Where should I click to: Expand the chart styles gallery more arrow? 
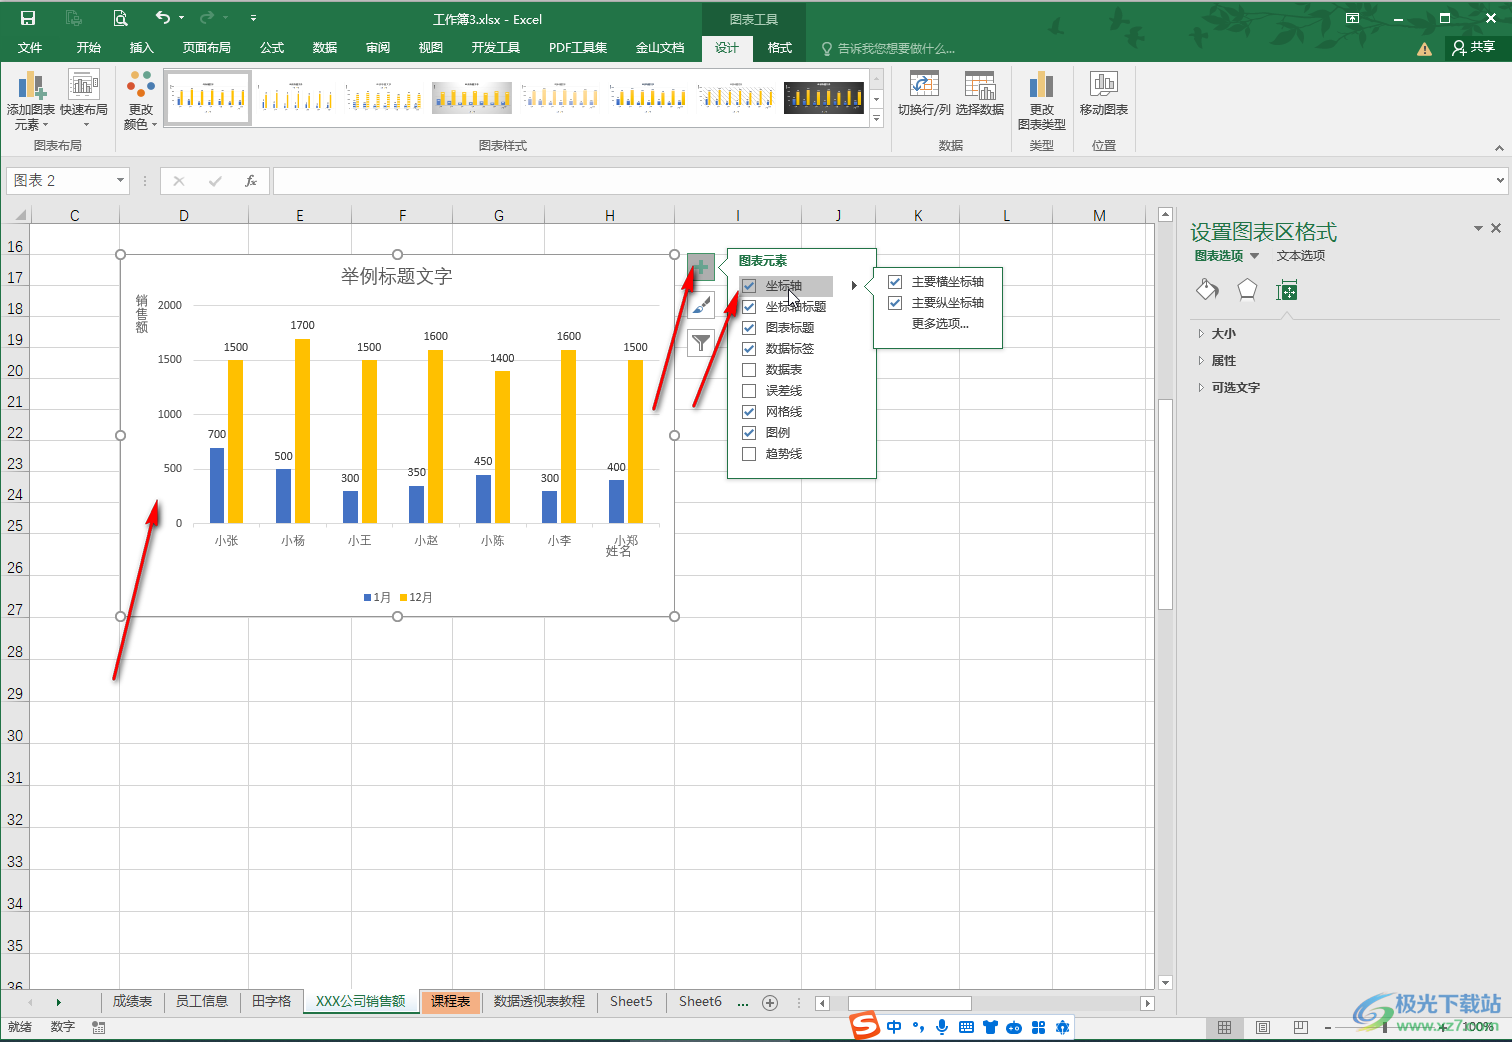point(877,118)
